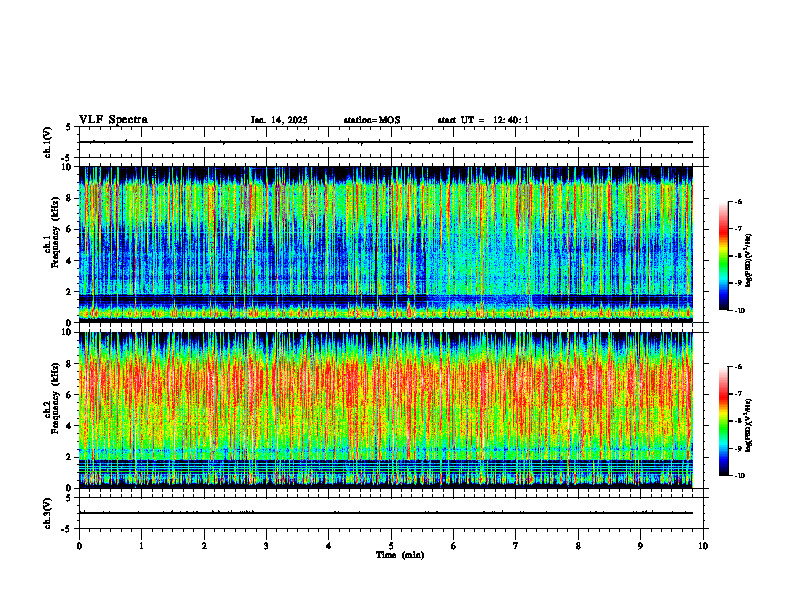Select the ch.1 "Frequency (kHz)" axis label
This screenshot has height=612, width=792.
[56, 233]
